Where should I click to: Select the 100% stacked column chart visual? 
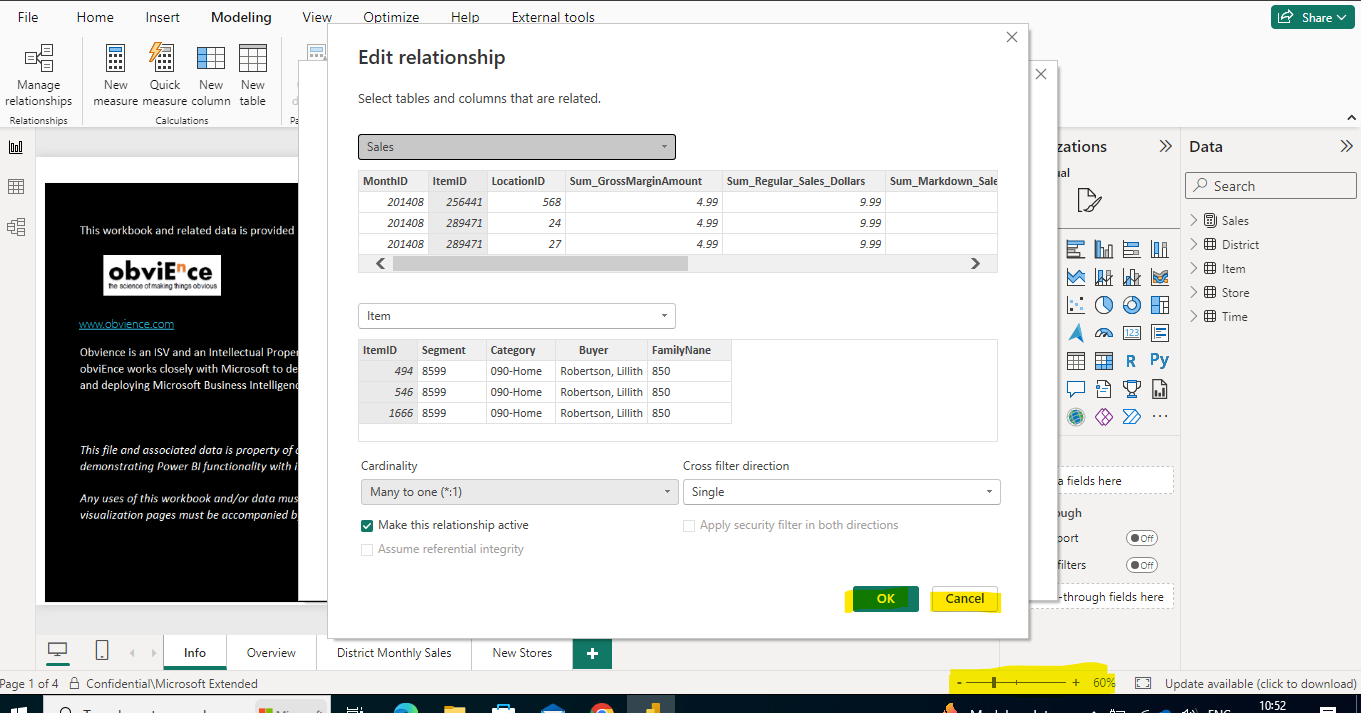click(x=1160, y=249)
